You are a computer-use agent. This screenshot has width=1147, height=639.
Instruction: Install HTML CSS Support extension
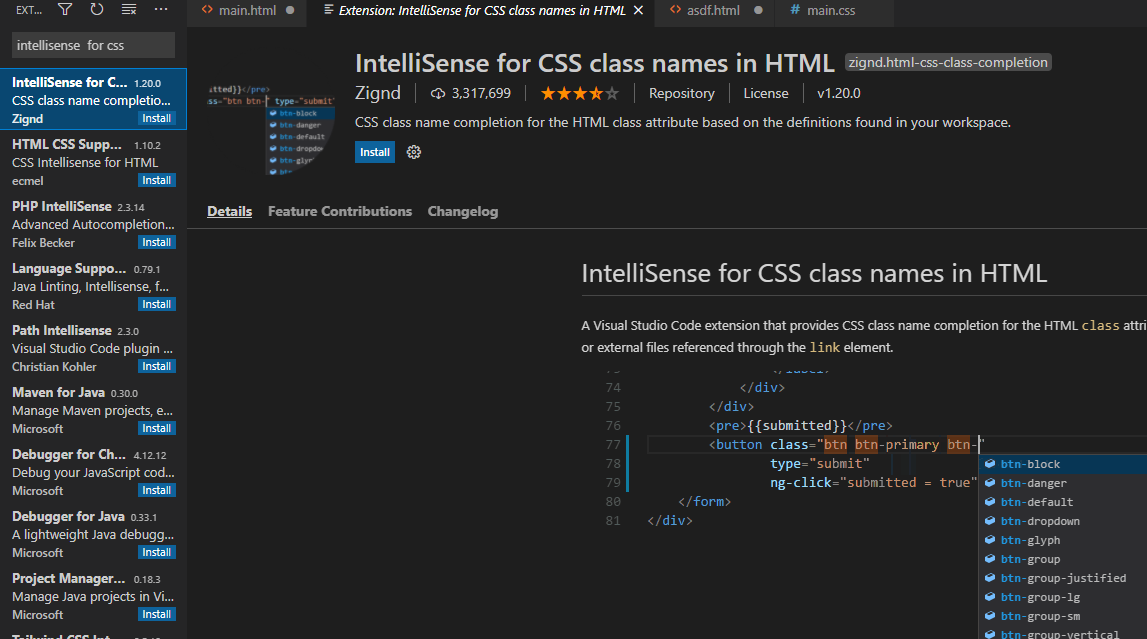(x=157, y=181)
